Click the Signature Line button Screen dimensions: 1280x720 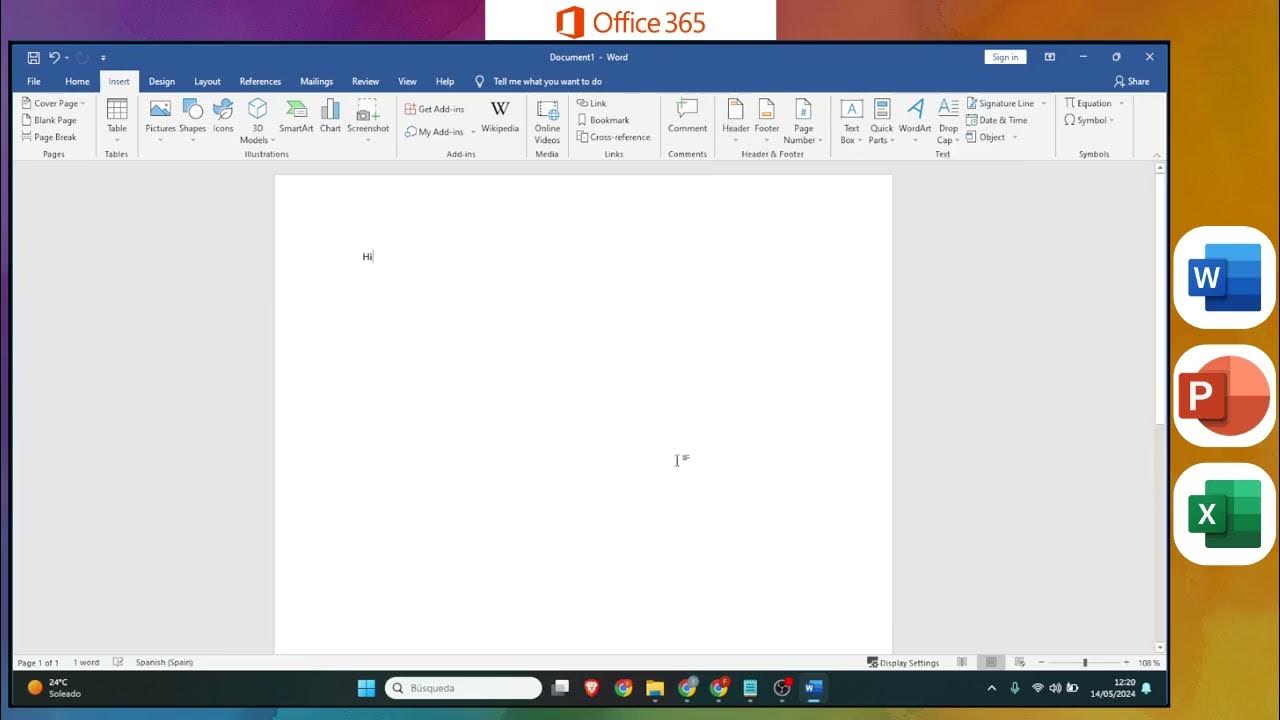pyautogui.click(x=1000, y=103)
